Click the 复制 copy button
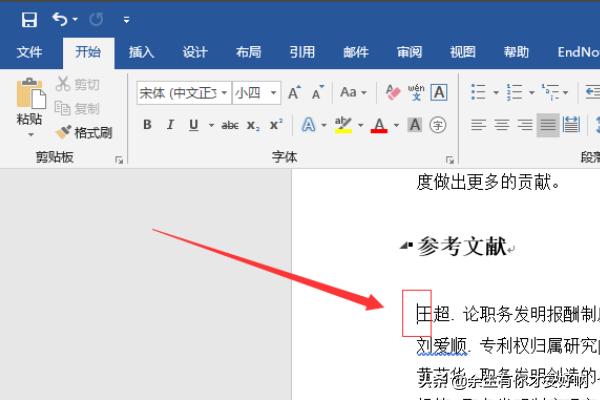600x400 pixels. (x=77, y=109)
